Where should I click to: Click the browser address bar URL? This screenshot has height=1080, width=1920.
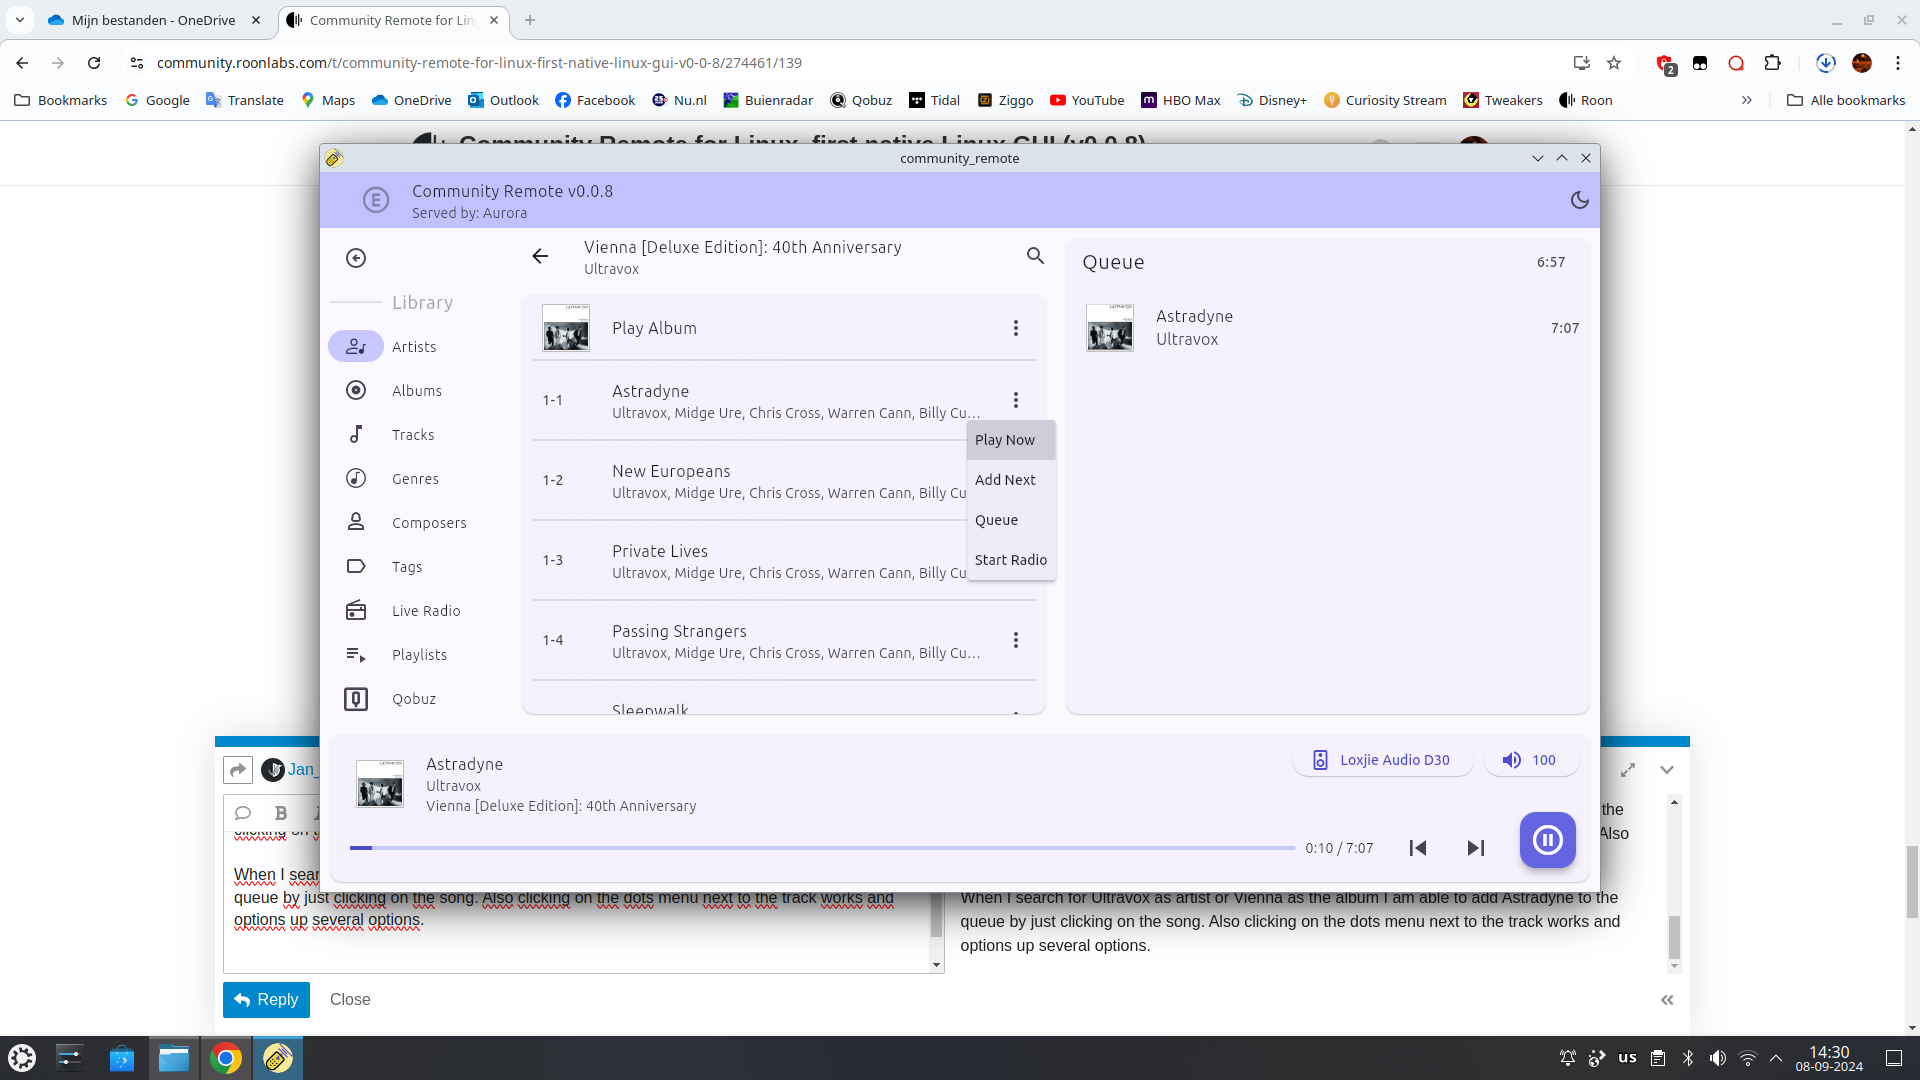coord(479,63)
